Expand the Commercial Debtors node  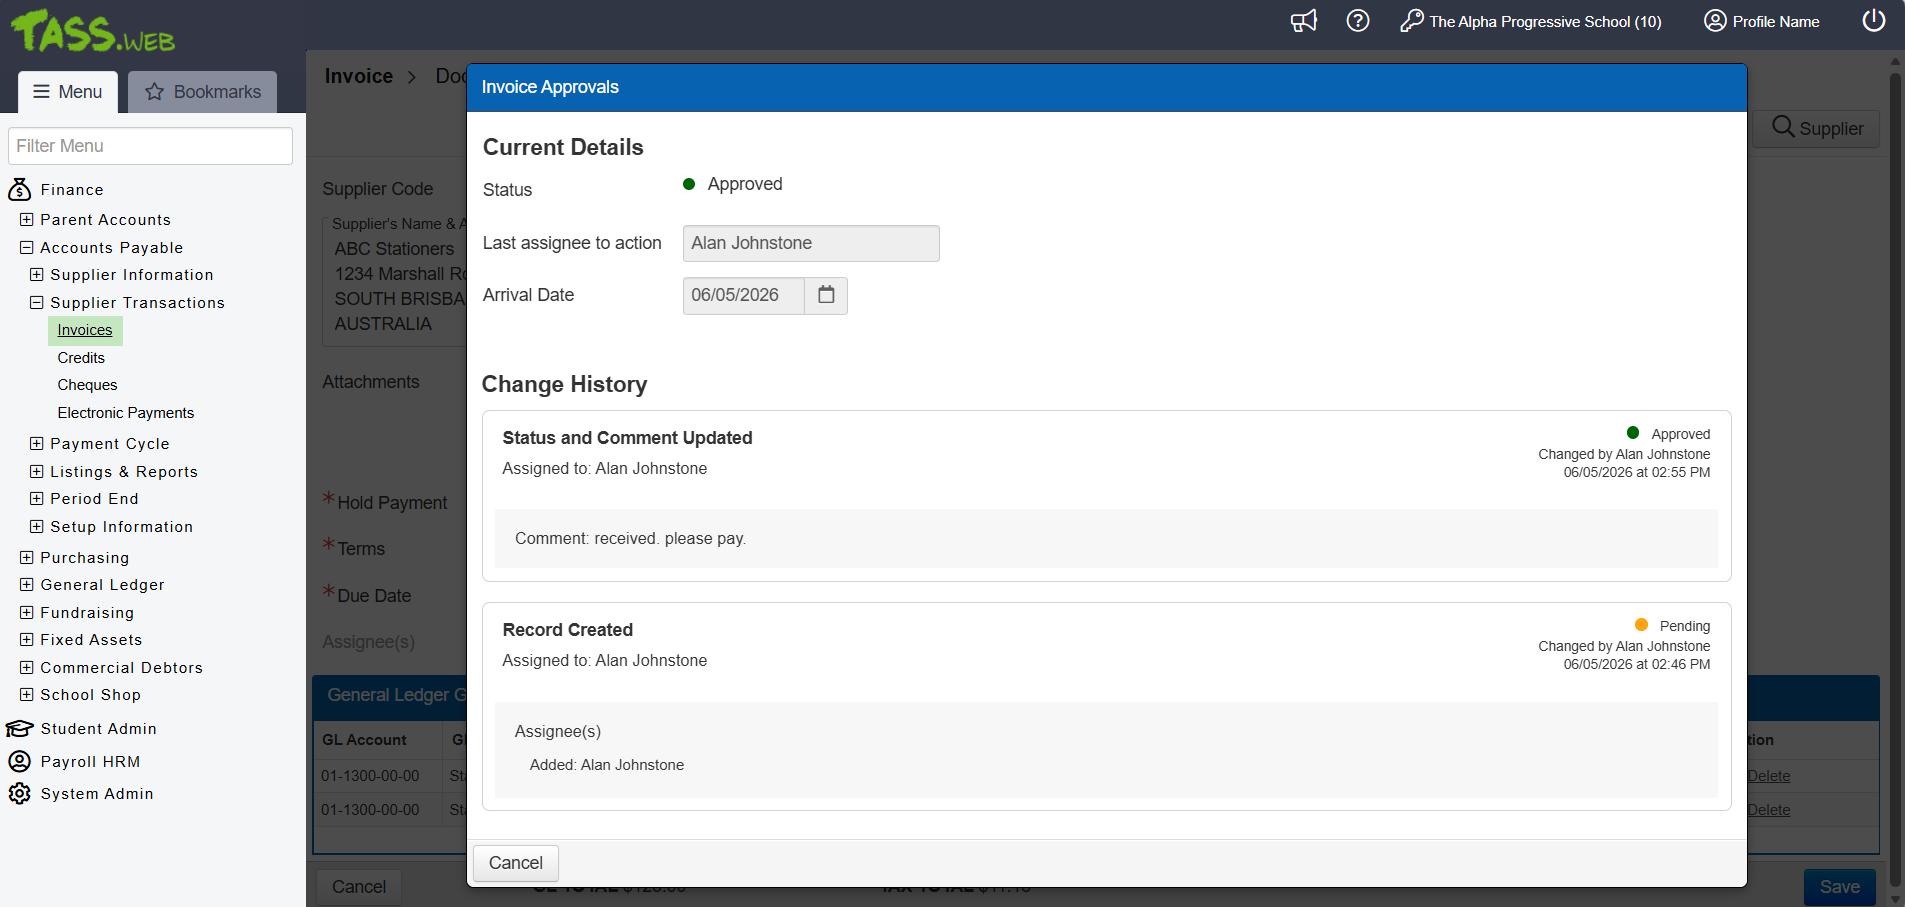click(x=27, y=668)
